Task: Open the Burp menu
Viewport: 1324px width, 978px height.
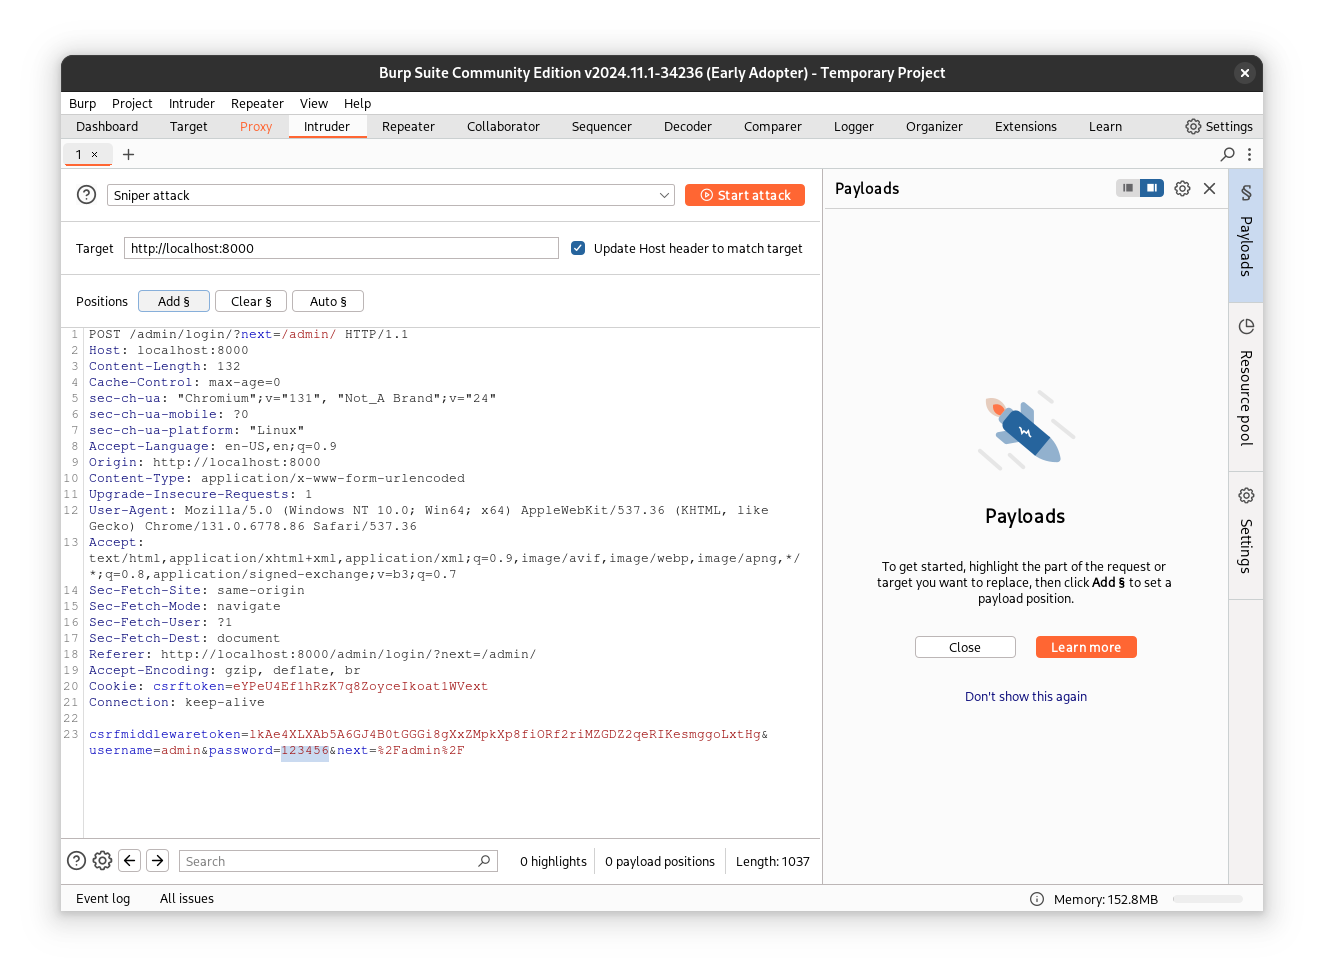Action: [83, 103]
